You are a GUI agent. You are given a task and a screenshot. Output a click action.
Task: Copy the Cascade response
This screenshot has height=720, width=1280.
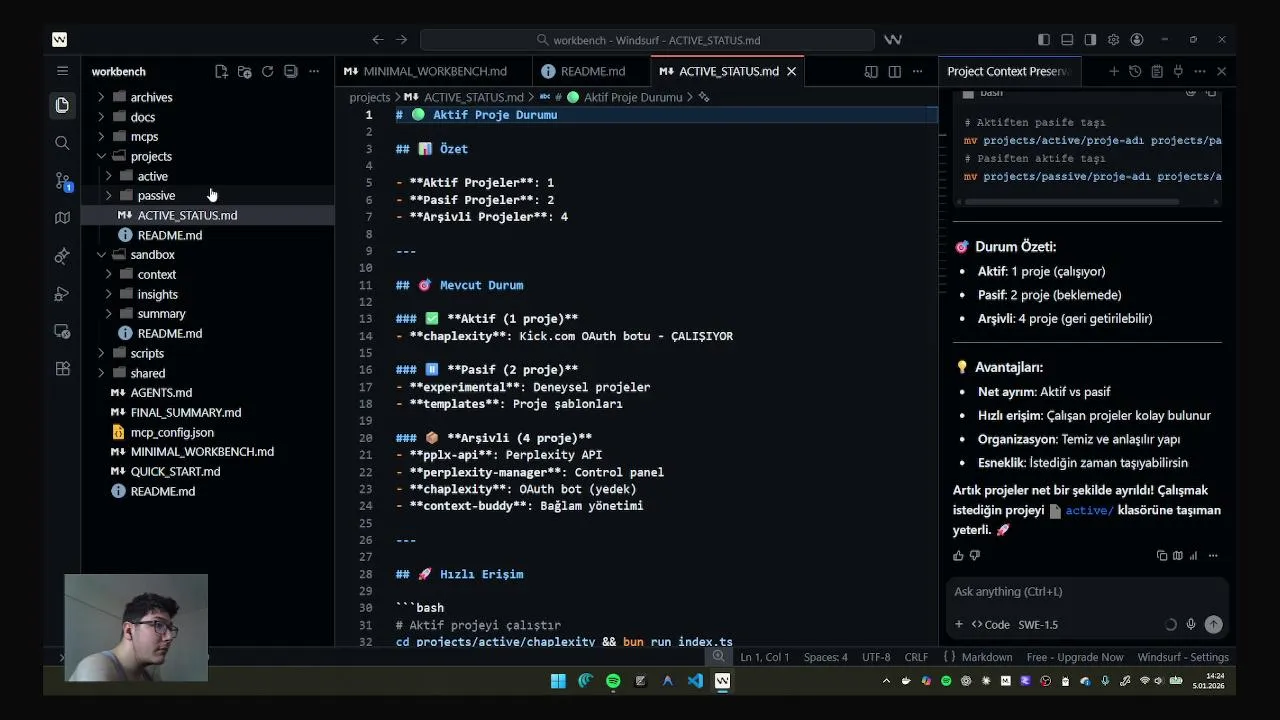pyautogui.click(x=1162, y=556)
